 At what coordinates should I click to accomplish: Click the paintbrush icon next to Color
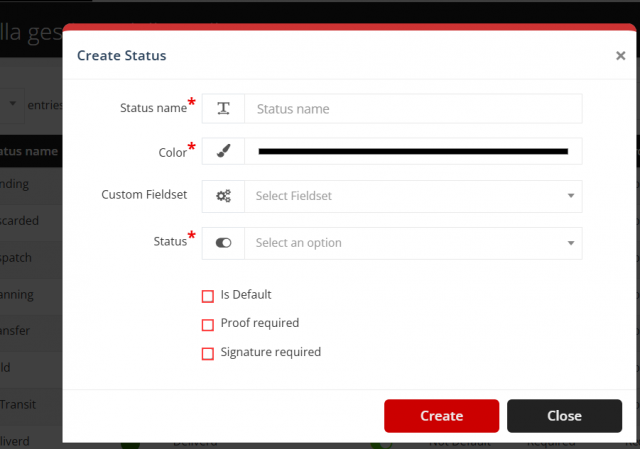[223, 151]
